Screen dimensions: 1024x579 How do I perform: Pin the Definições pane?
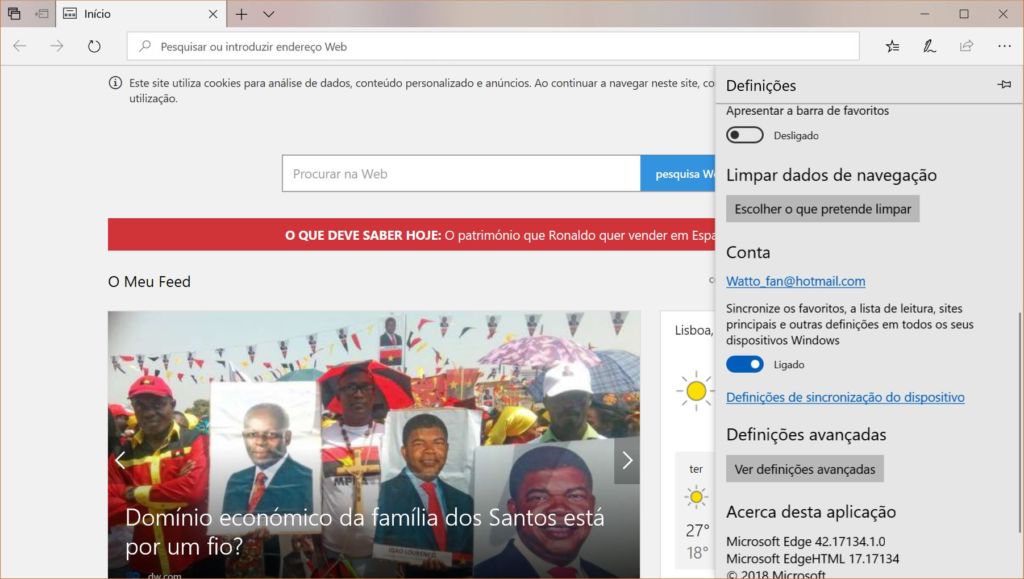coord(1004,85)
